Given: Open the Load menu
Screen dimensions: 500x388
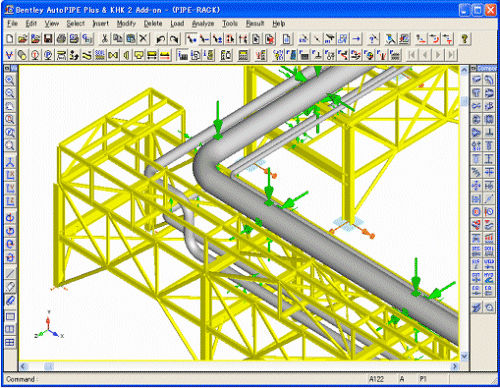Looking at the screenshot, I should [177, 24].
